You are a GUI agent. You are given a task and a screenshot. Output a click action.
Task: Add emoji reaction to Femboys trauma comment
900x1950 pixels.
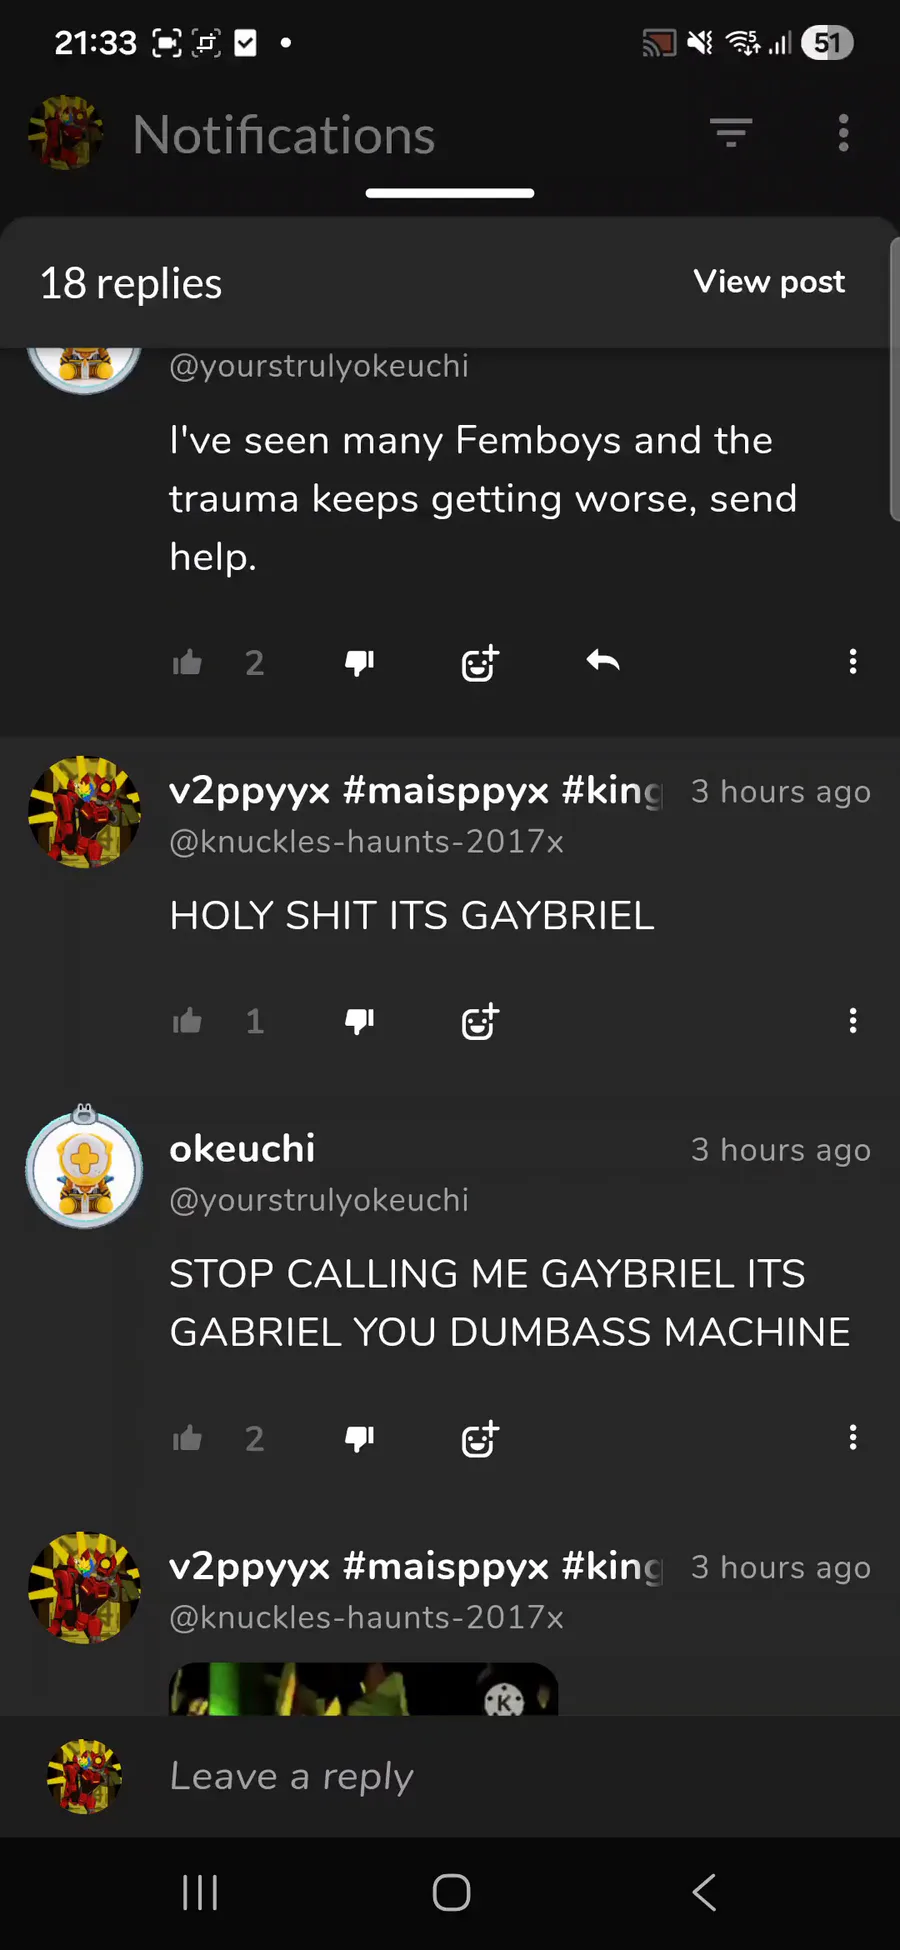tap(480, 662)
